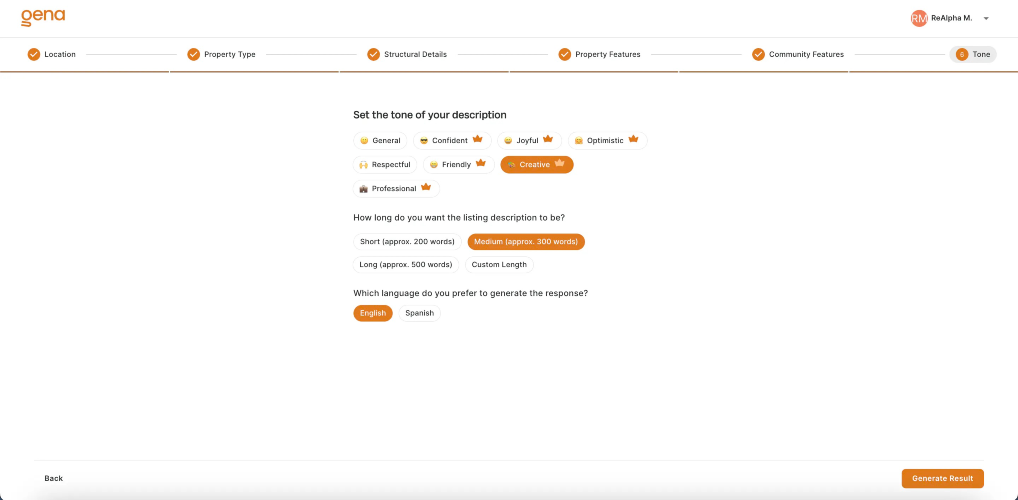Click the Property Features checkmark icon

[x=565, y=55]
